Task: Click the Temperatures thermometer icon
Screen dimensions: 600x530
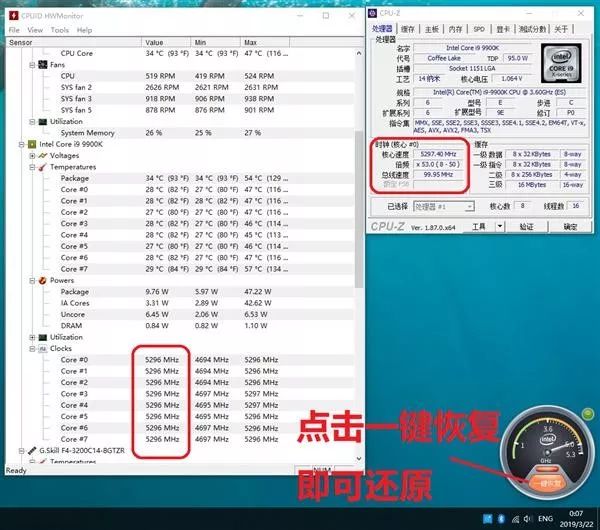Action: click(43, 167)
